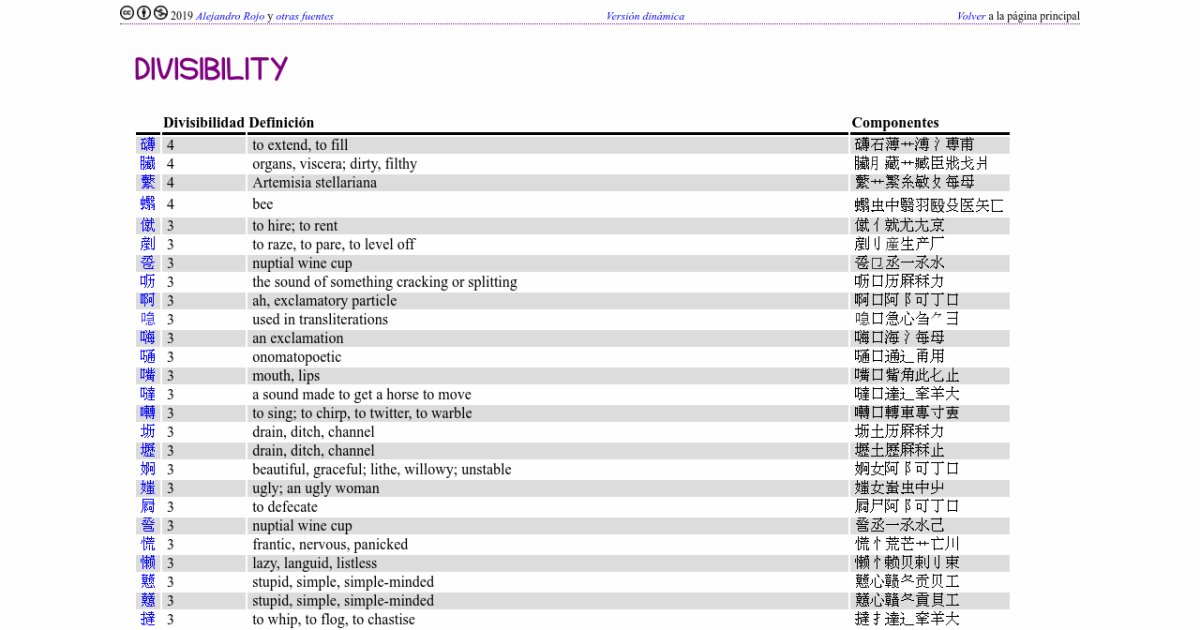Open character link for 'Artemisia stellariana'
This screenshot has width=1200, height=630.
(x=148, y=182)
